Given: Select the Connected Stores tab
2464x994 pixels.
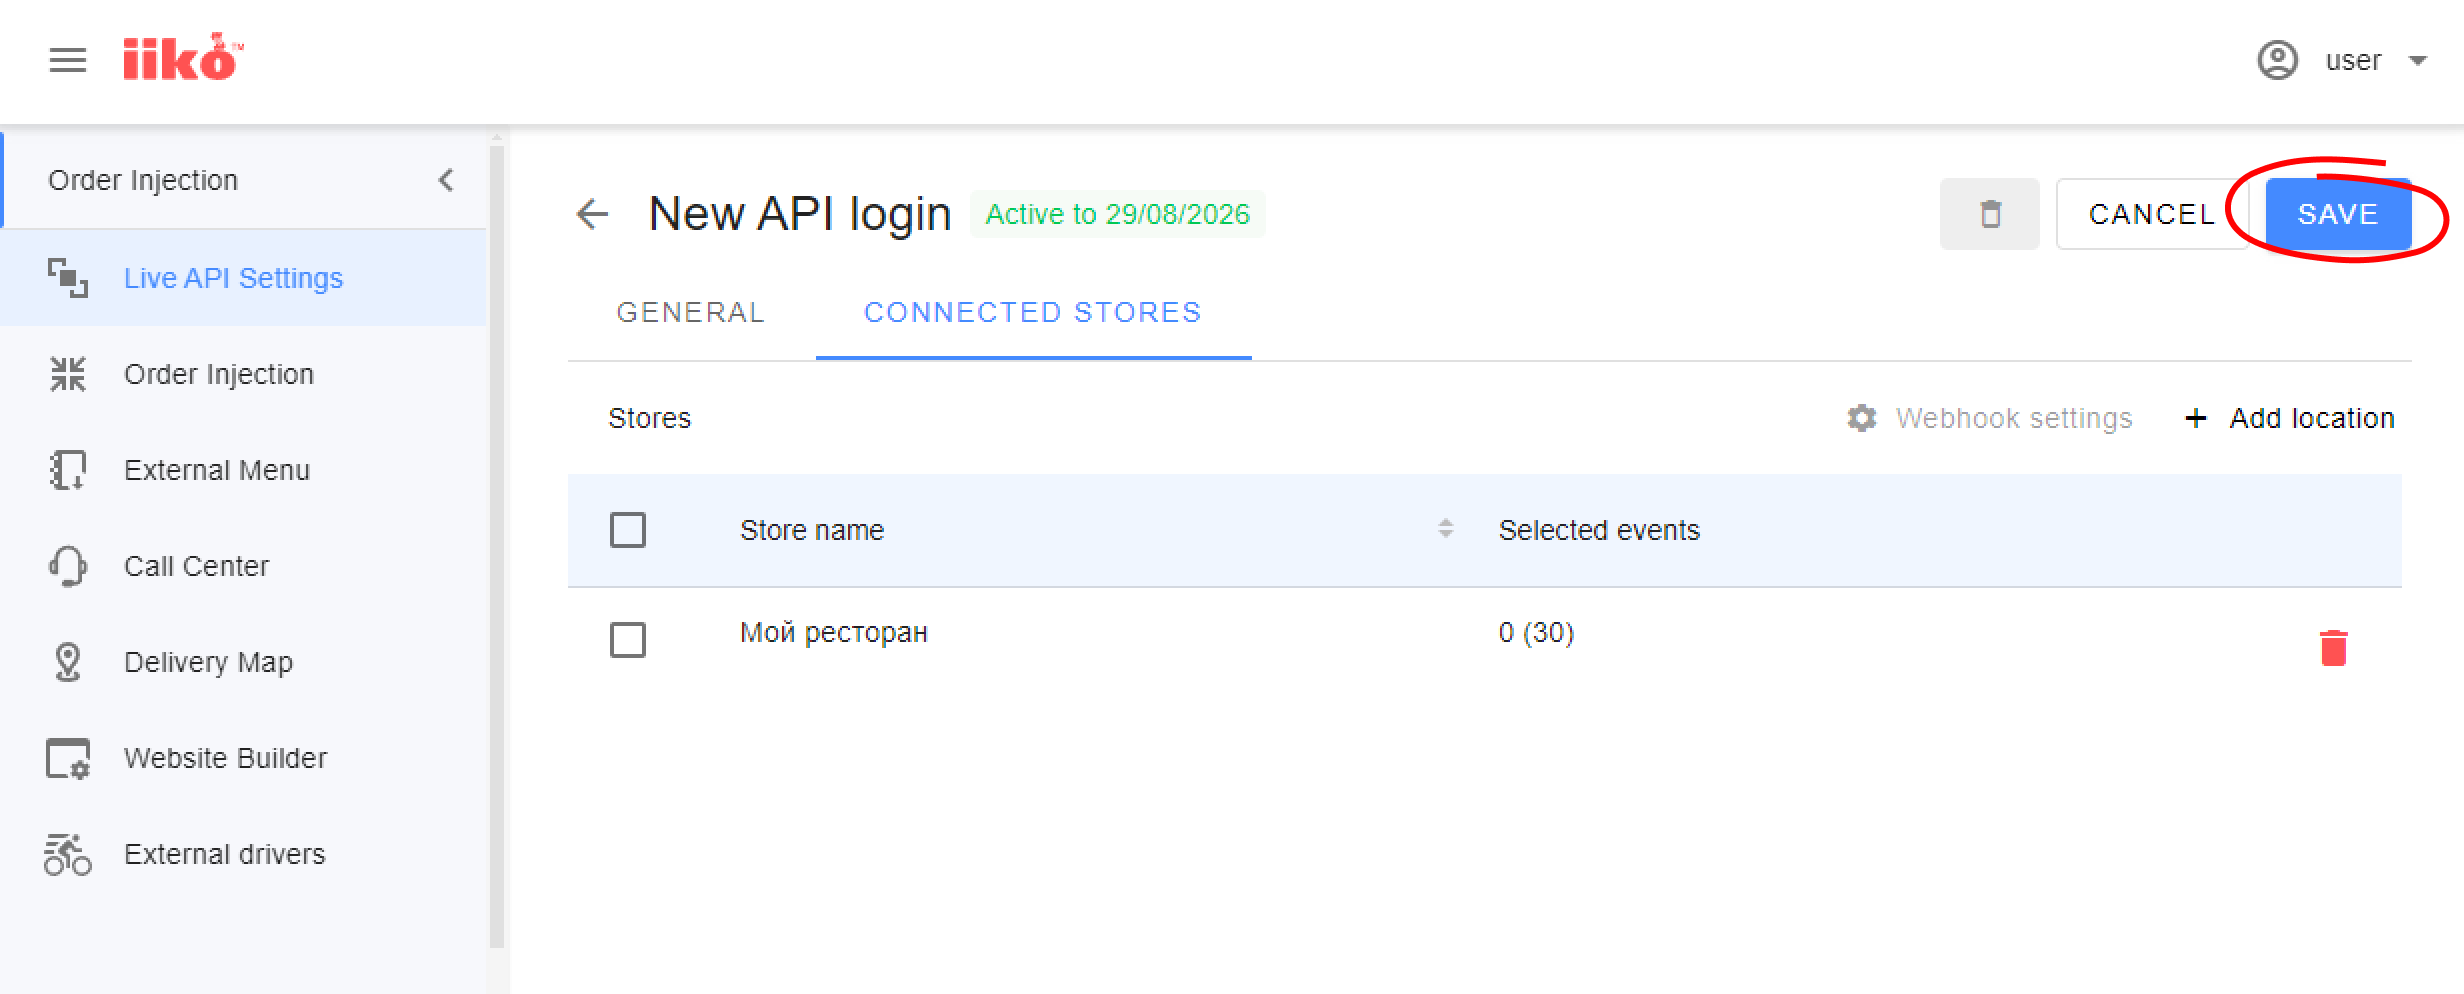Looking at the screenshot, I should pyautogui.click(x=1033, y=313).
